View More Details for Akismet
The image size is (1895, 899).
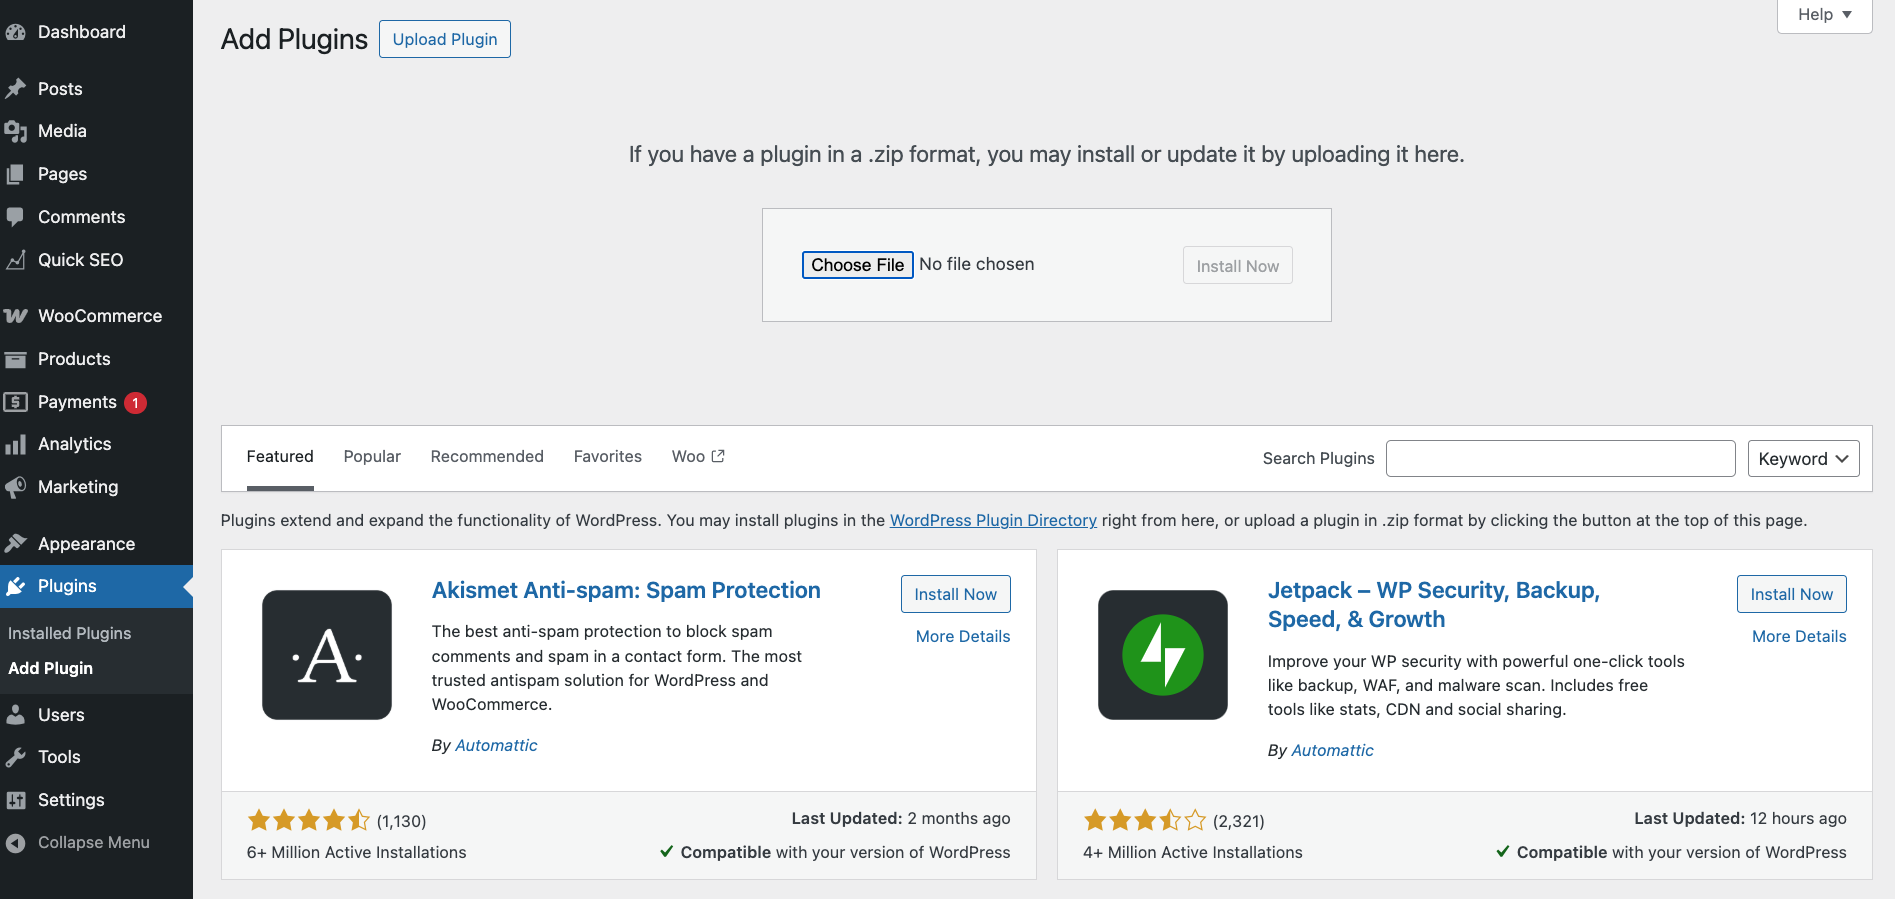963,636
